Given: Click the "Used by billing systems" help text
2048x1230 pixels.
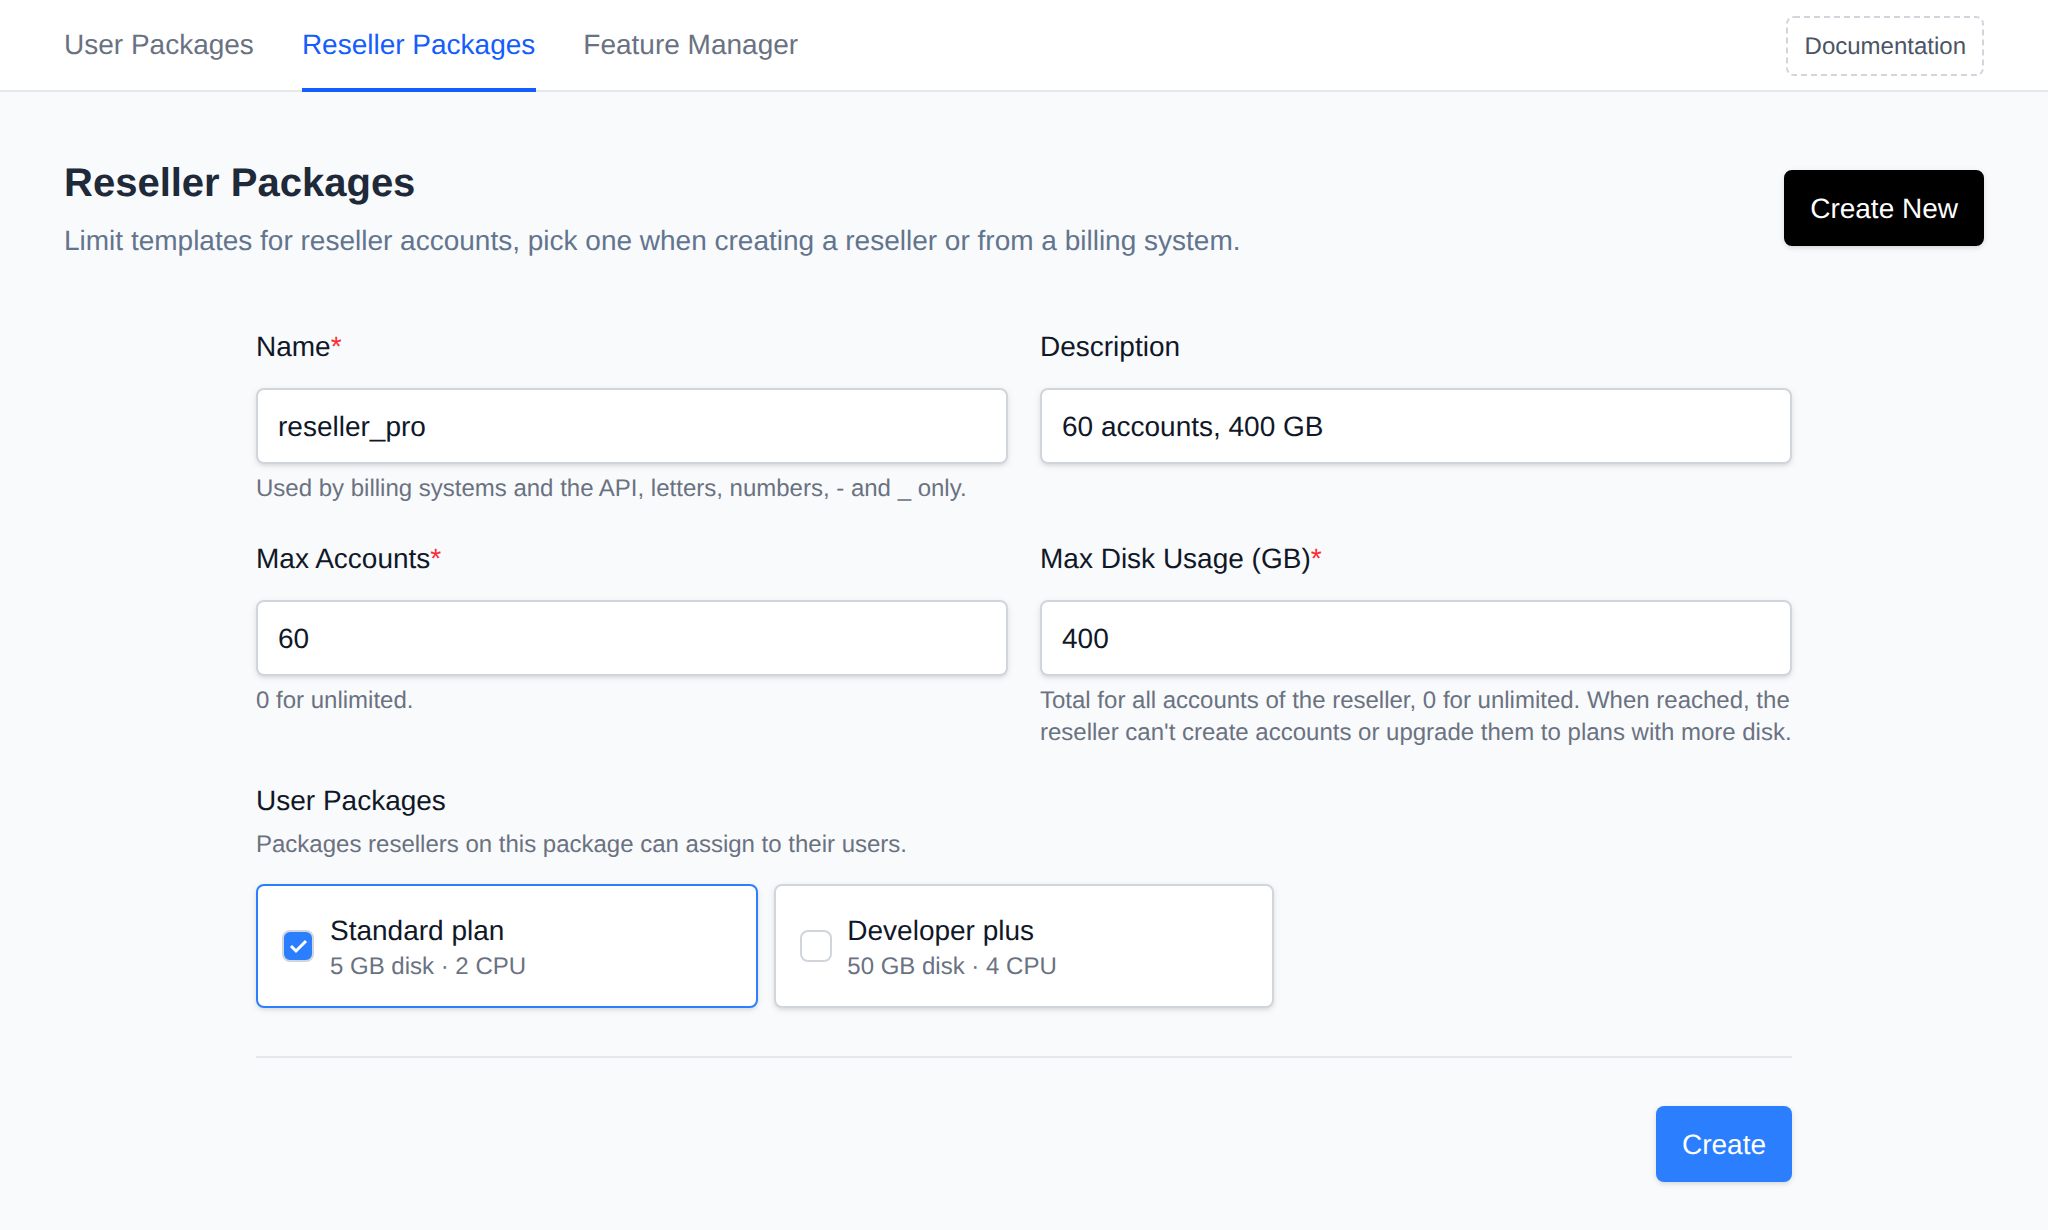Looking at the screenshot, I should (611, 488).
